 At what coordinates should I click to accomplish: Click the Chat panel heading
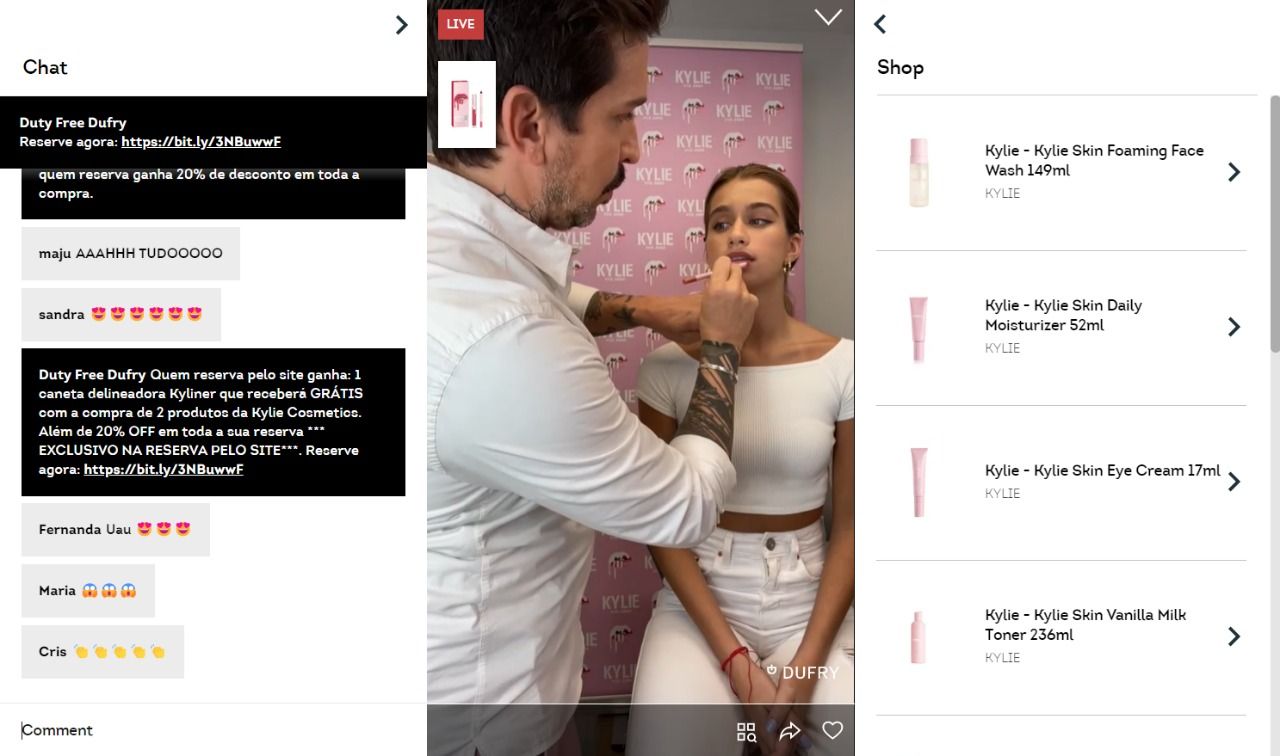point(45,67)
